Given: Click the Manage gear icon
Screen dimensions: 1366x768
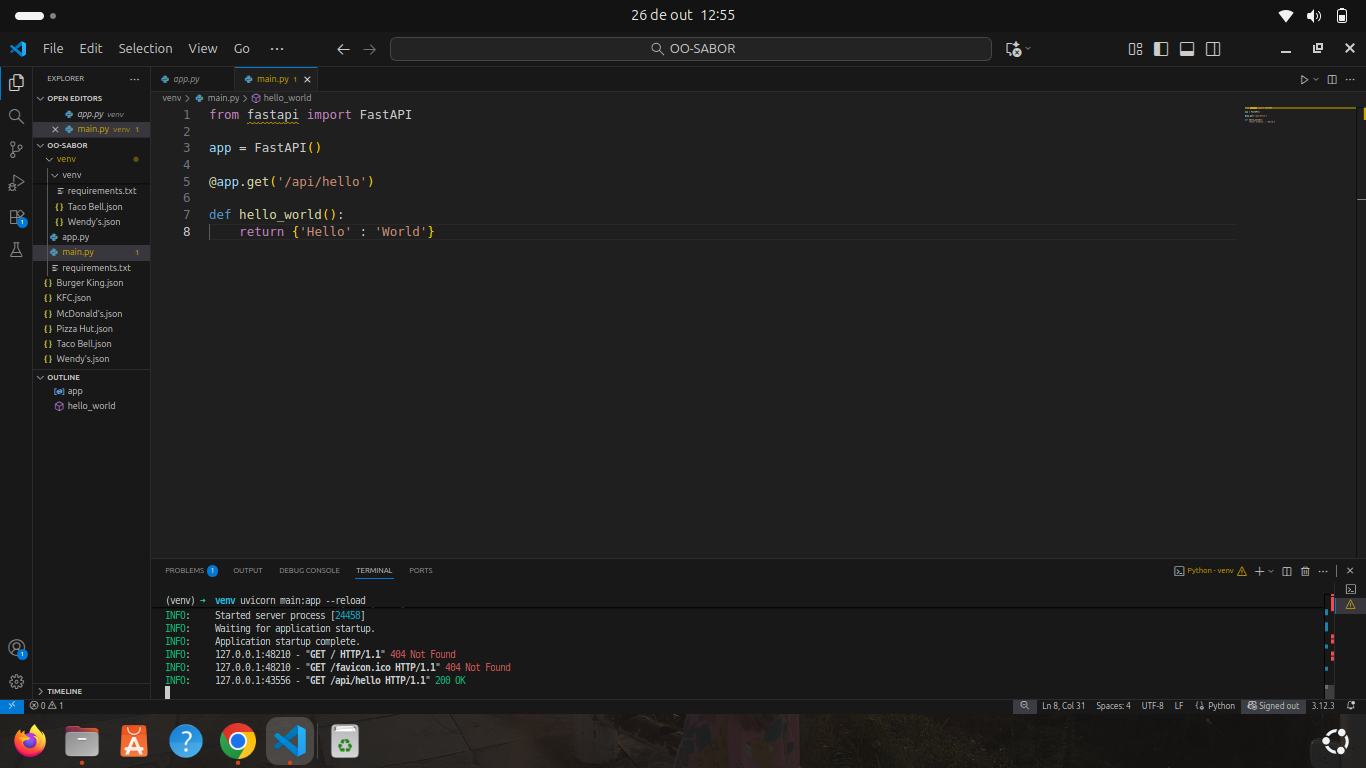Looking at the screenshot, I should pyautogui.click(x=16, y=681).
